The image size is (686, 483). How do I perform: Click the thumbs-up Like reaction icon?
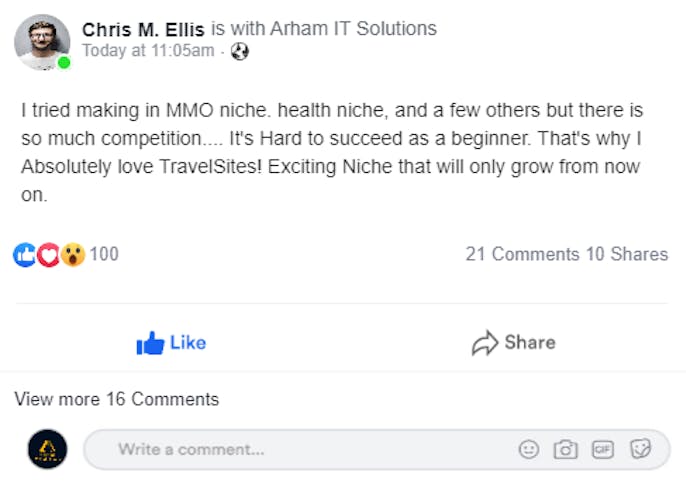click(x=24, y=255)
